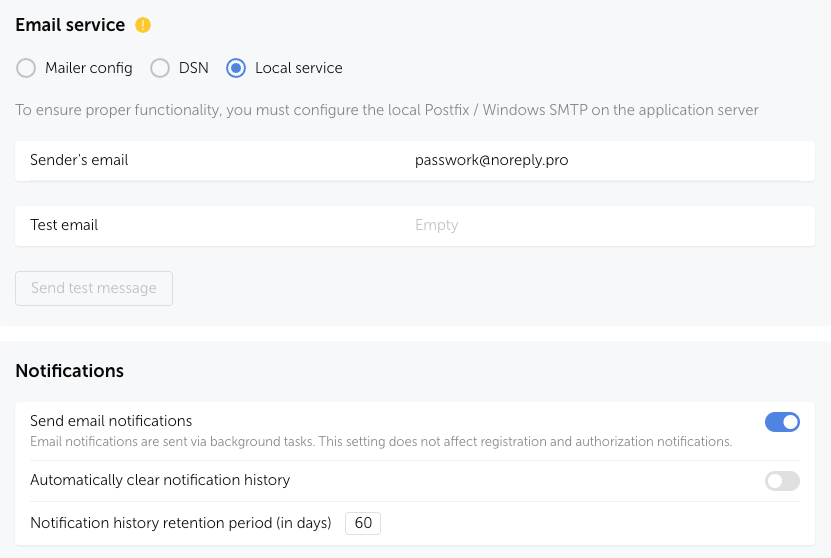831x558 pixels.
Task: Click the Notifications section heading
Action: coord(69,371)
